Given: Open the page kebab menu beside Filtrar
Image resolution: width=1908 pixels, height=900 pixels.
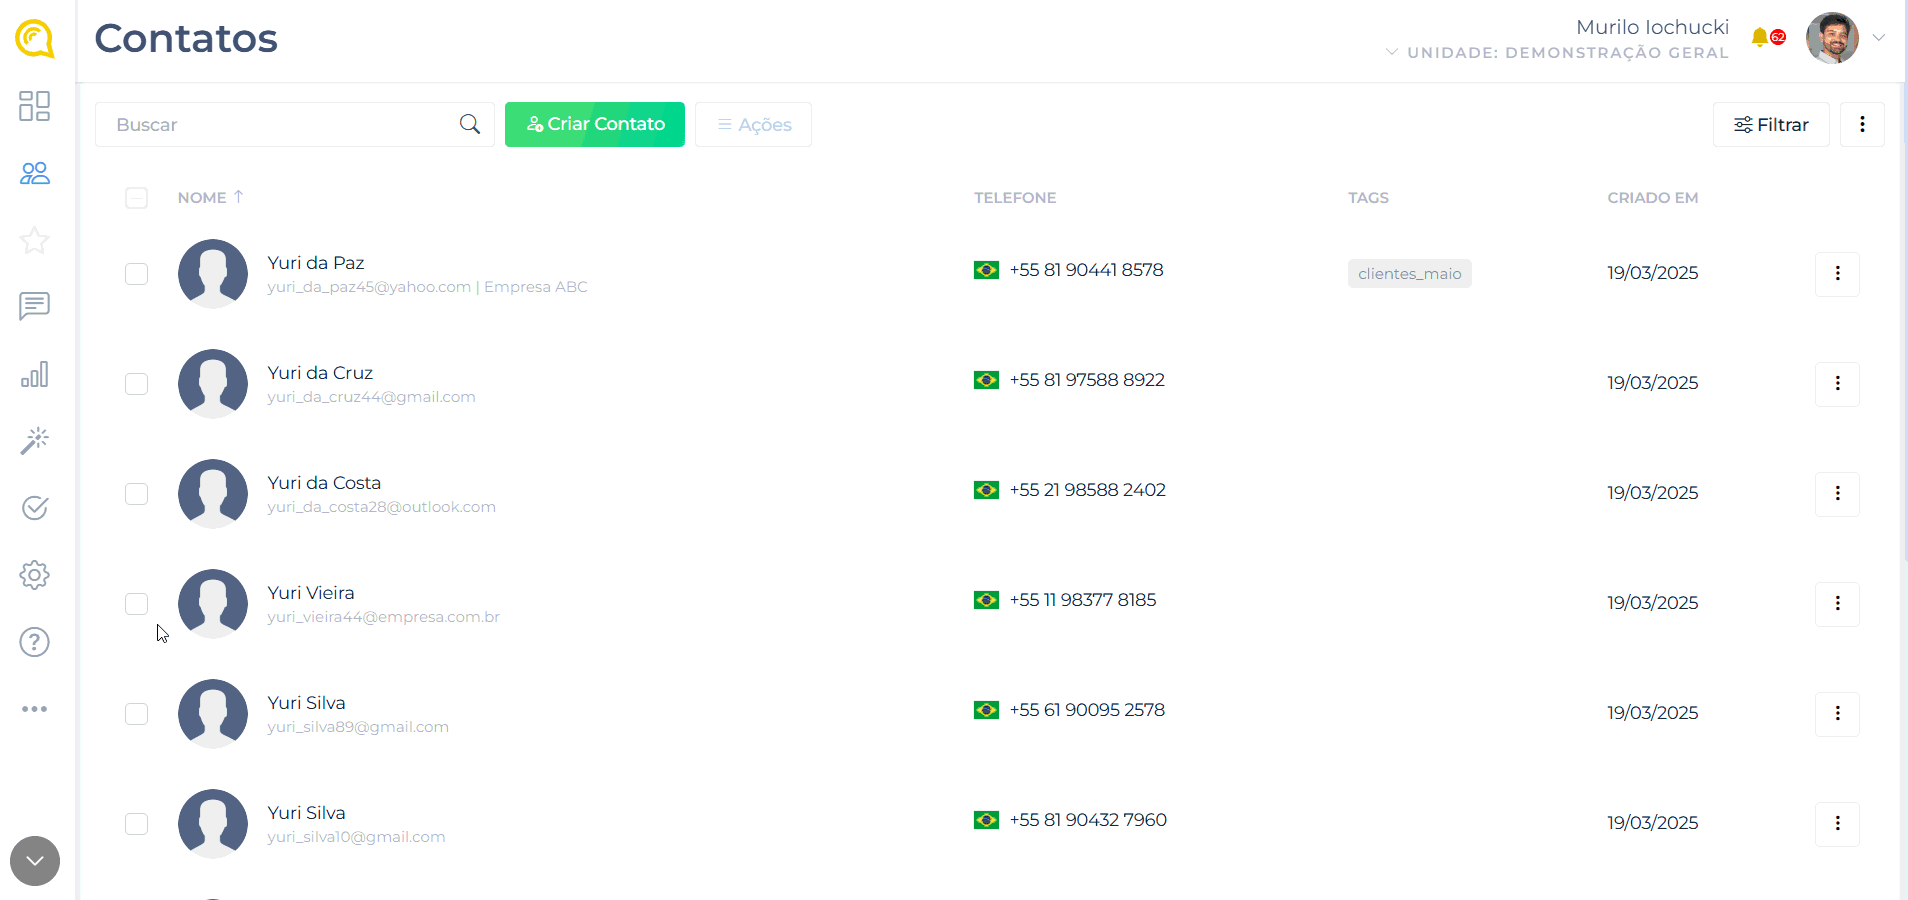Looking at the screenshot, I should point(1862,125).
